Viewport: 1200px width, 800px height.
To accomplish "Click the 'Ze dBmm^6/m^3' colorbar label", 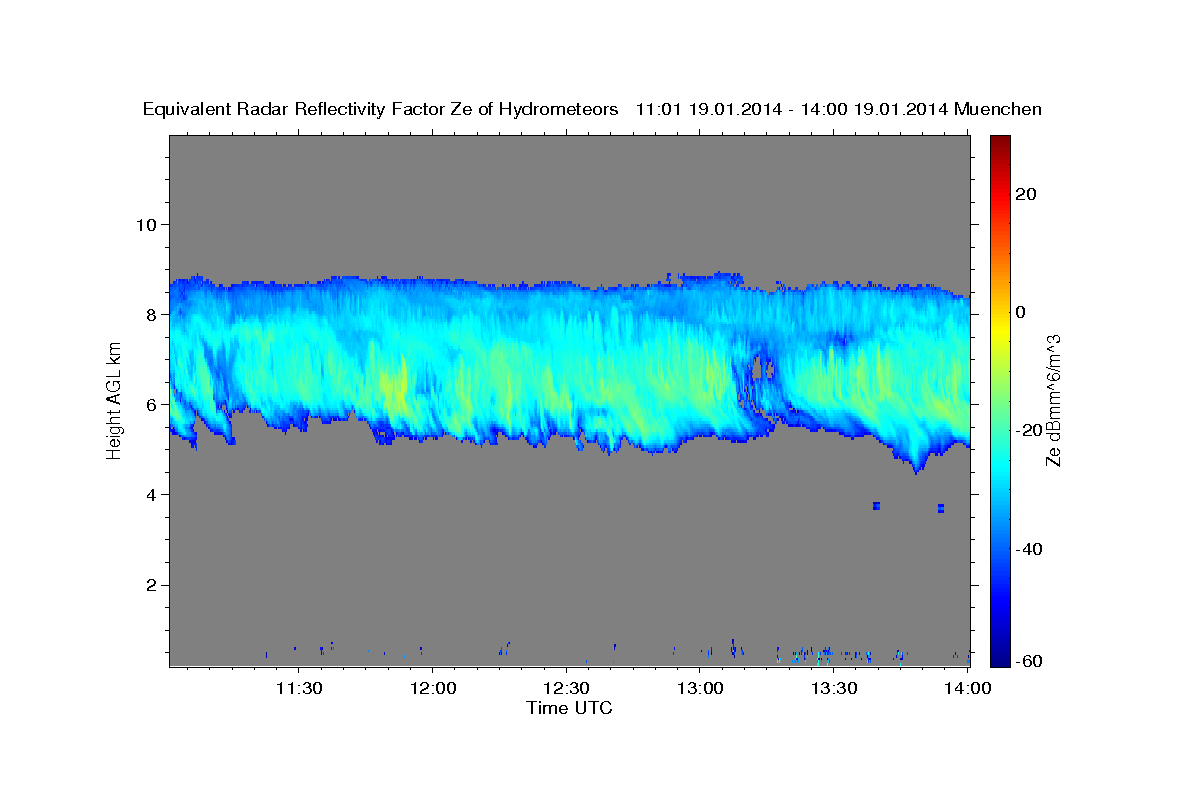I will pos(1053,400).
